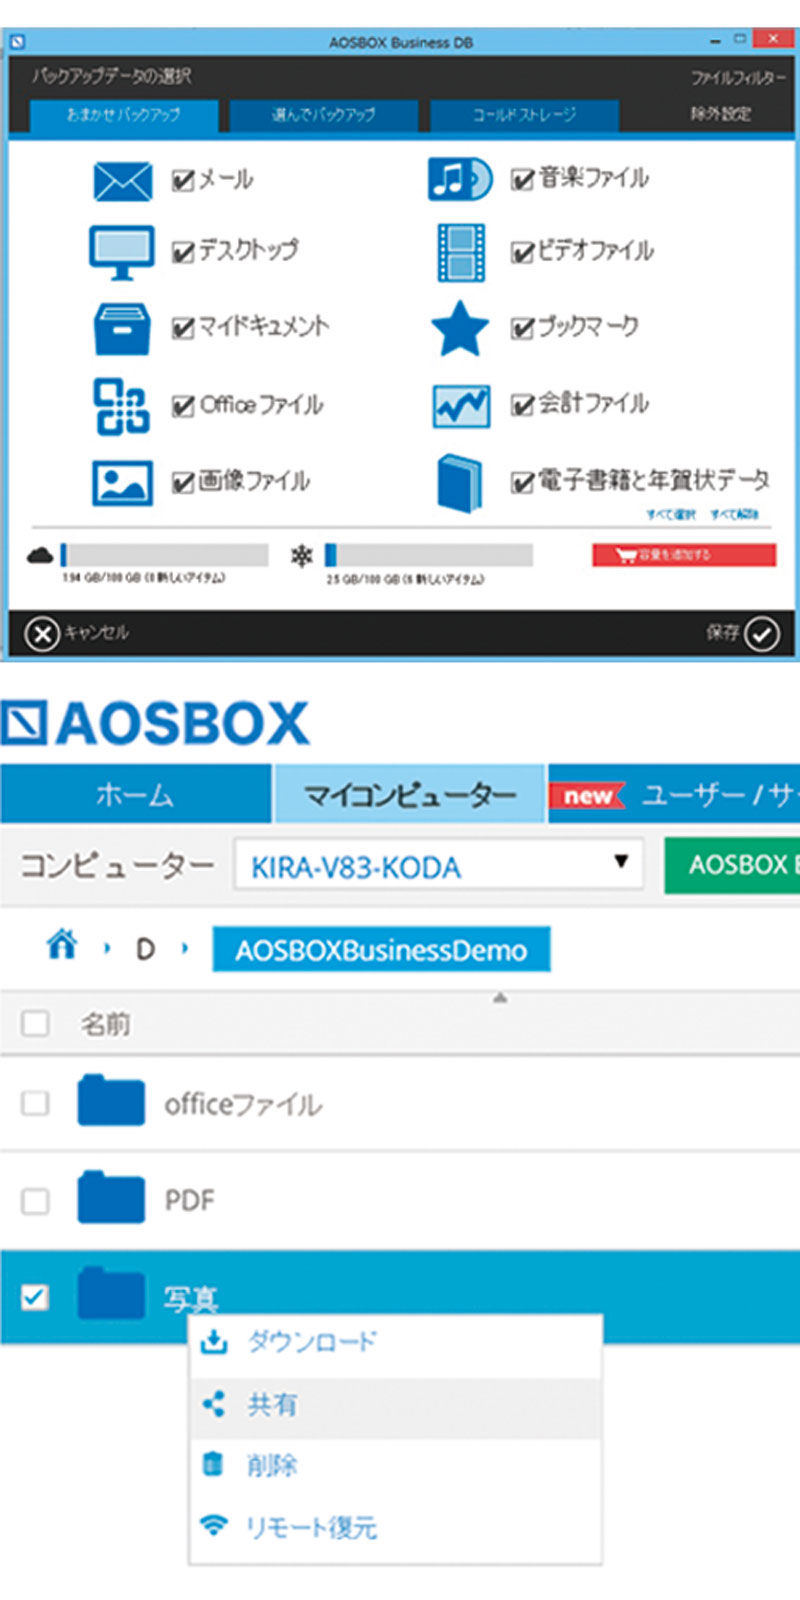The width and height of the screenshot is (800, 1600).
Task: Switch to コールドストレージ tab
Action: coord(524,115)
